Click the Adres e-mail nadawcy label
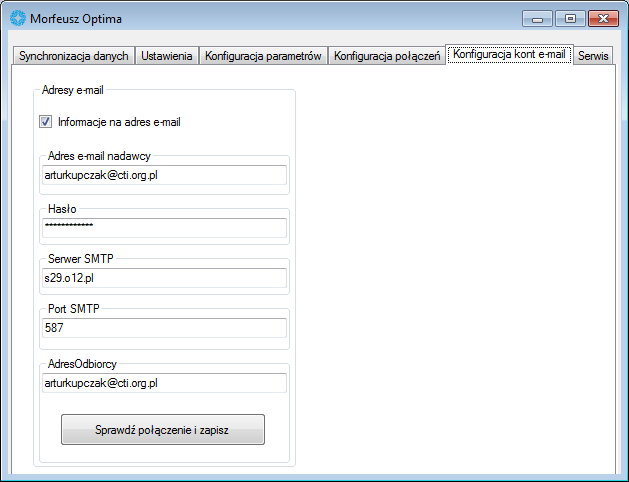This screenshot has width=629, height=482. point(99,156)
